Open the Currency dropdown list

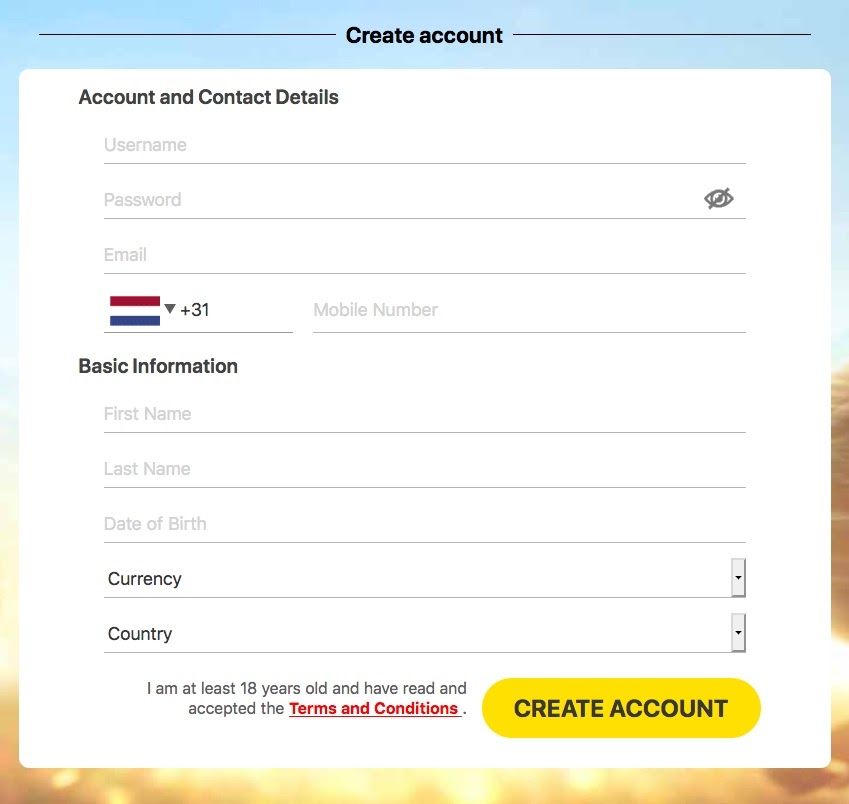click(415, 579)
